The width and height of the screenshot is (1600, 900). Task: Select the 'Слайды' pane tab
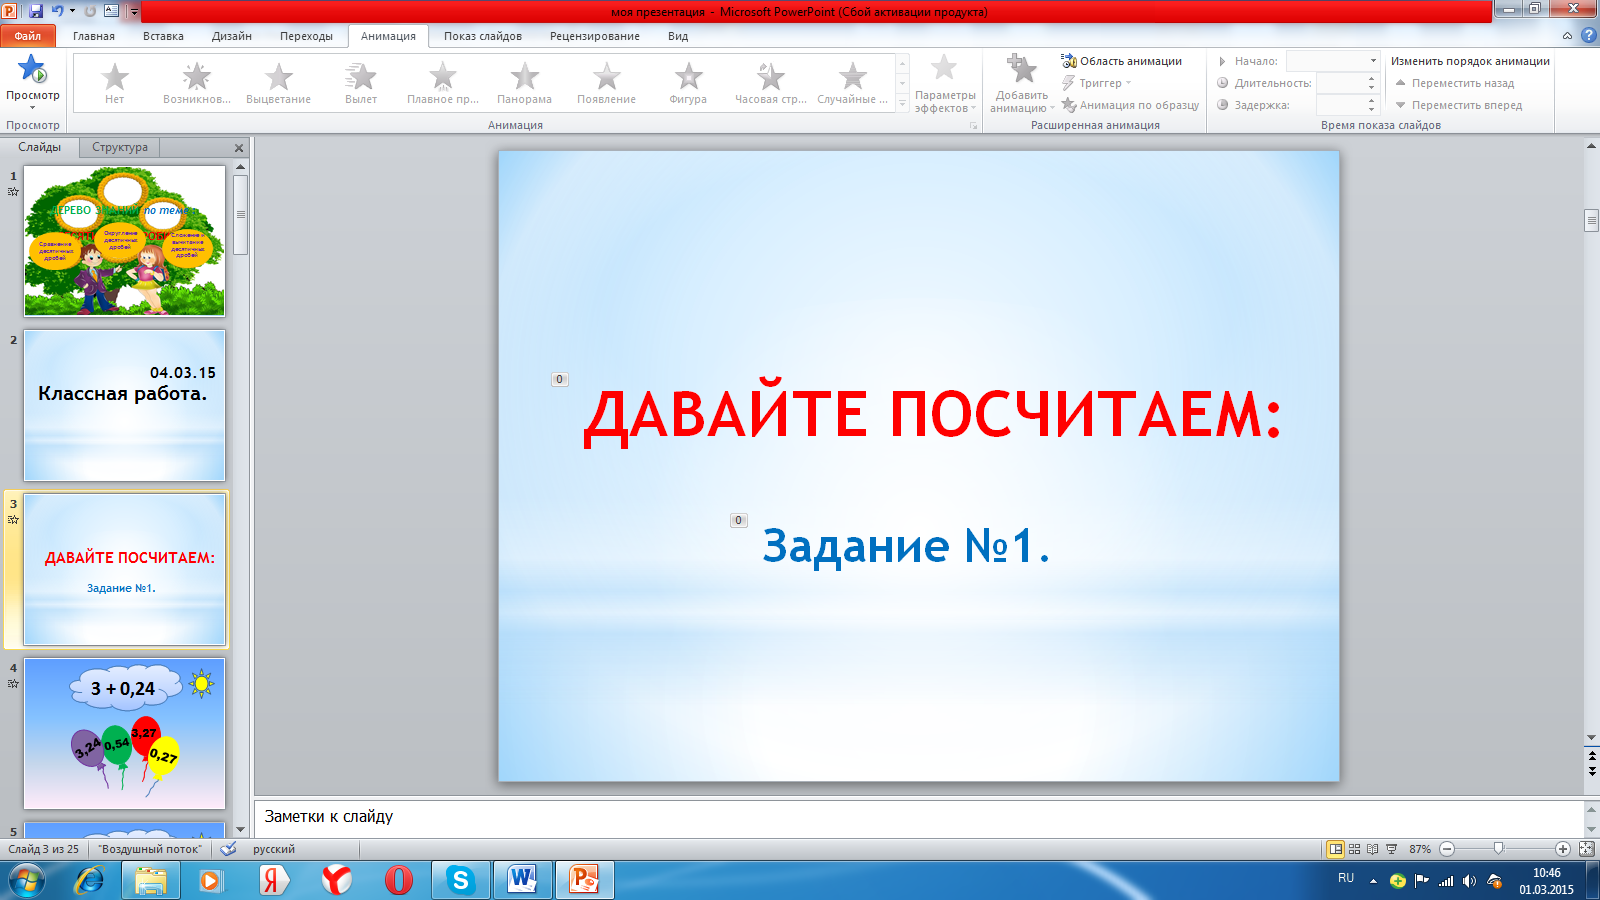tap(40, 147)
